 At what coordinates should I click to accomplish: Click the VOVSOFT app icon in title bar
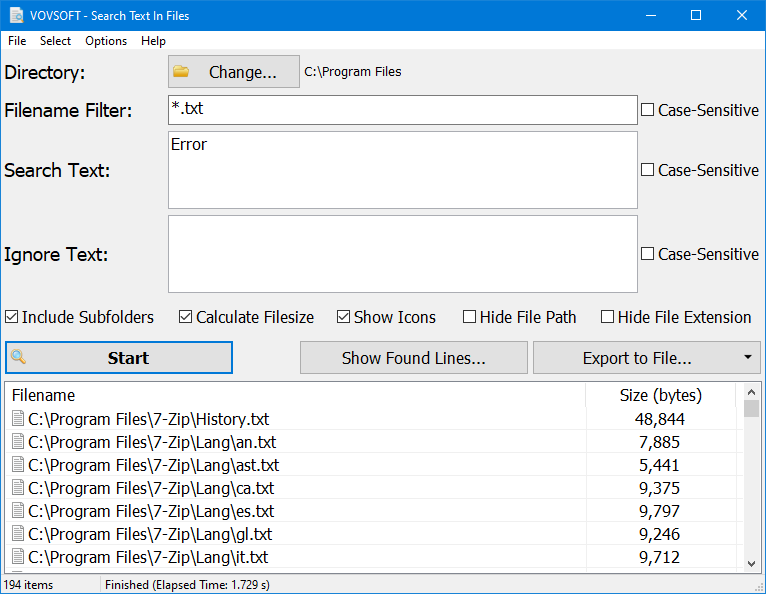coord(16,15)
